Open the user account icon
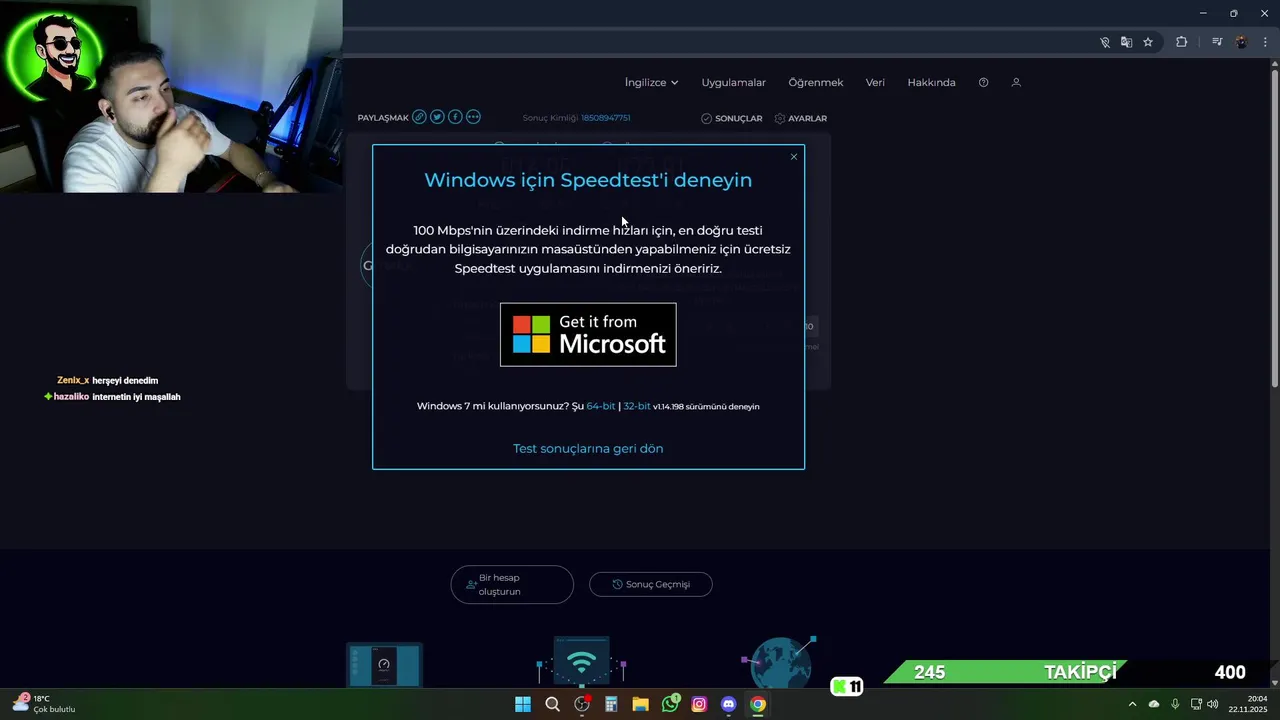This screenshot has width=1280, height=720. (1016, 83)
